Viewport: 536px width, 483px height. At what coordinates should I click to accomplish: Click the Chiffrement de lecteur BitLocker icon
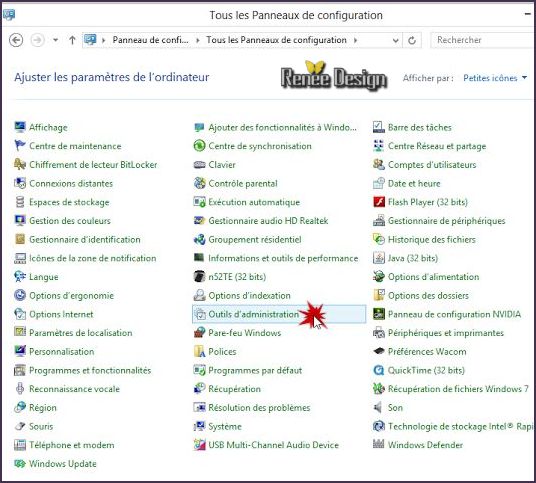point(20,165)
